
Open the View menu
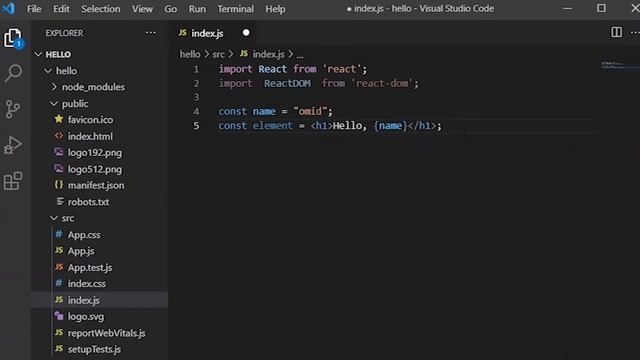[x=142, y=9]
